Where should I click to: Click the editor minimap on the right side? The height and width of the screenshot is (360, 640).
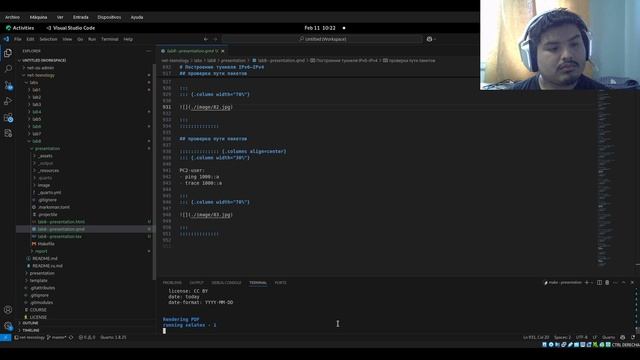pos(607,178)
